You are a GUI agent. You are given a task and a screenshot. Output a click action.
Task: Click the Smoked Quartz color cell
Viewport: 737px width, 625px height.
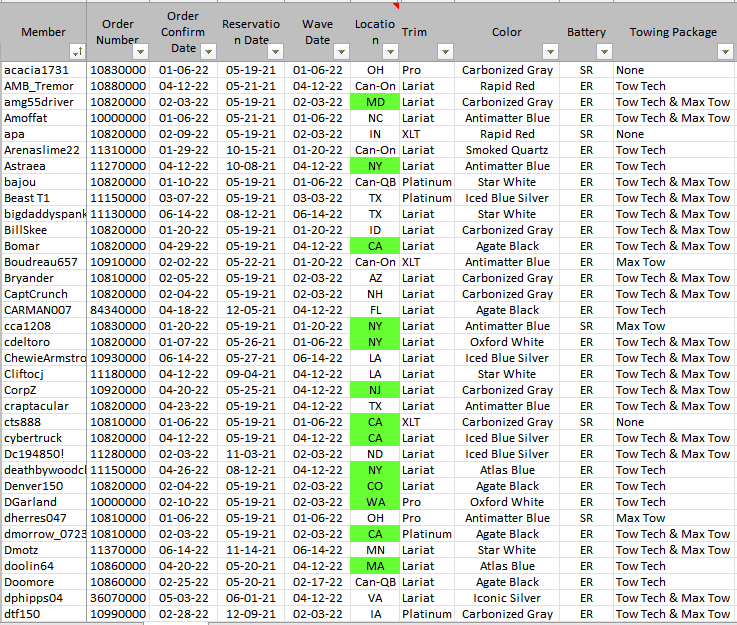[507, 150]
